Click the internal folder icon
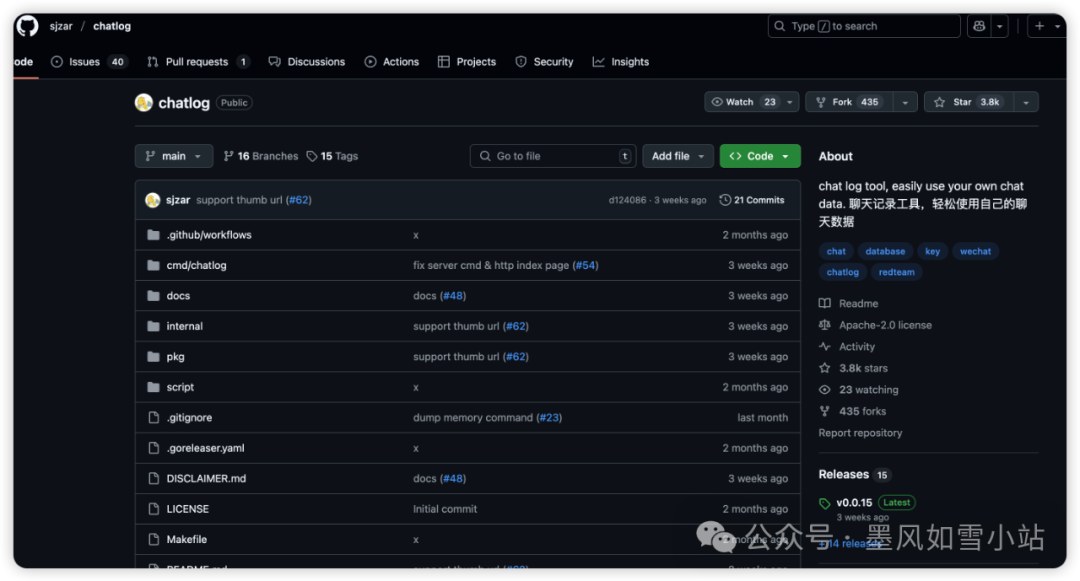 154,326
